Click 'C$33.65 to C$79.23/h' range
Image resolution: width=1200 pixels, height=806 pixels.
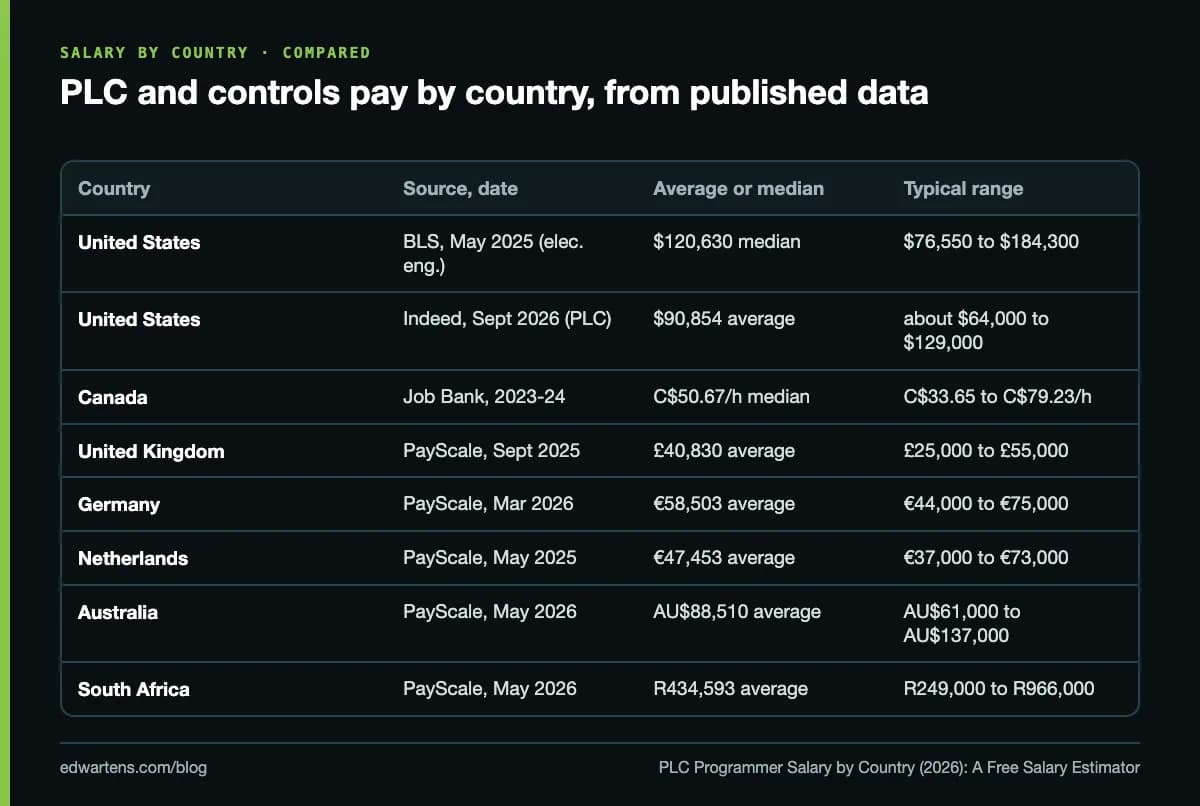tap(997, 397)
